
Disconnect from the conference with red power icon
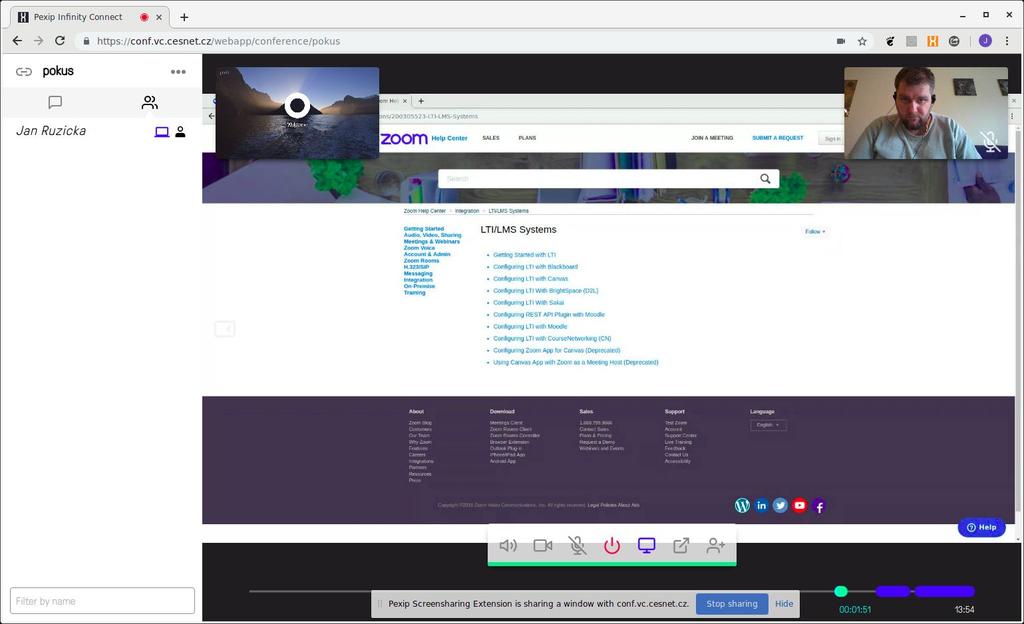point(612,545)
